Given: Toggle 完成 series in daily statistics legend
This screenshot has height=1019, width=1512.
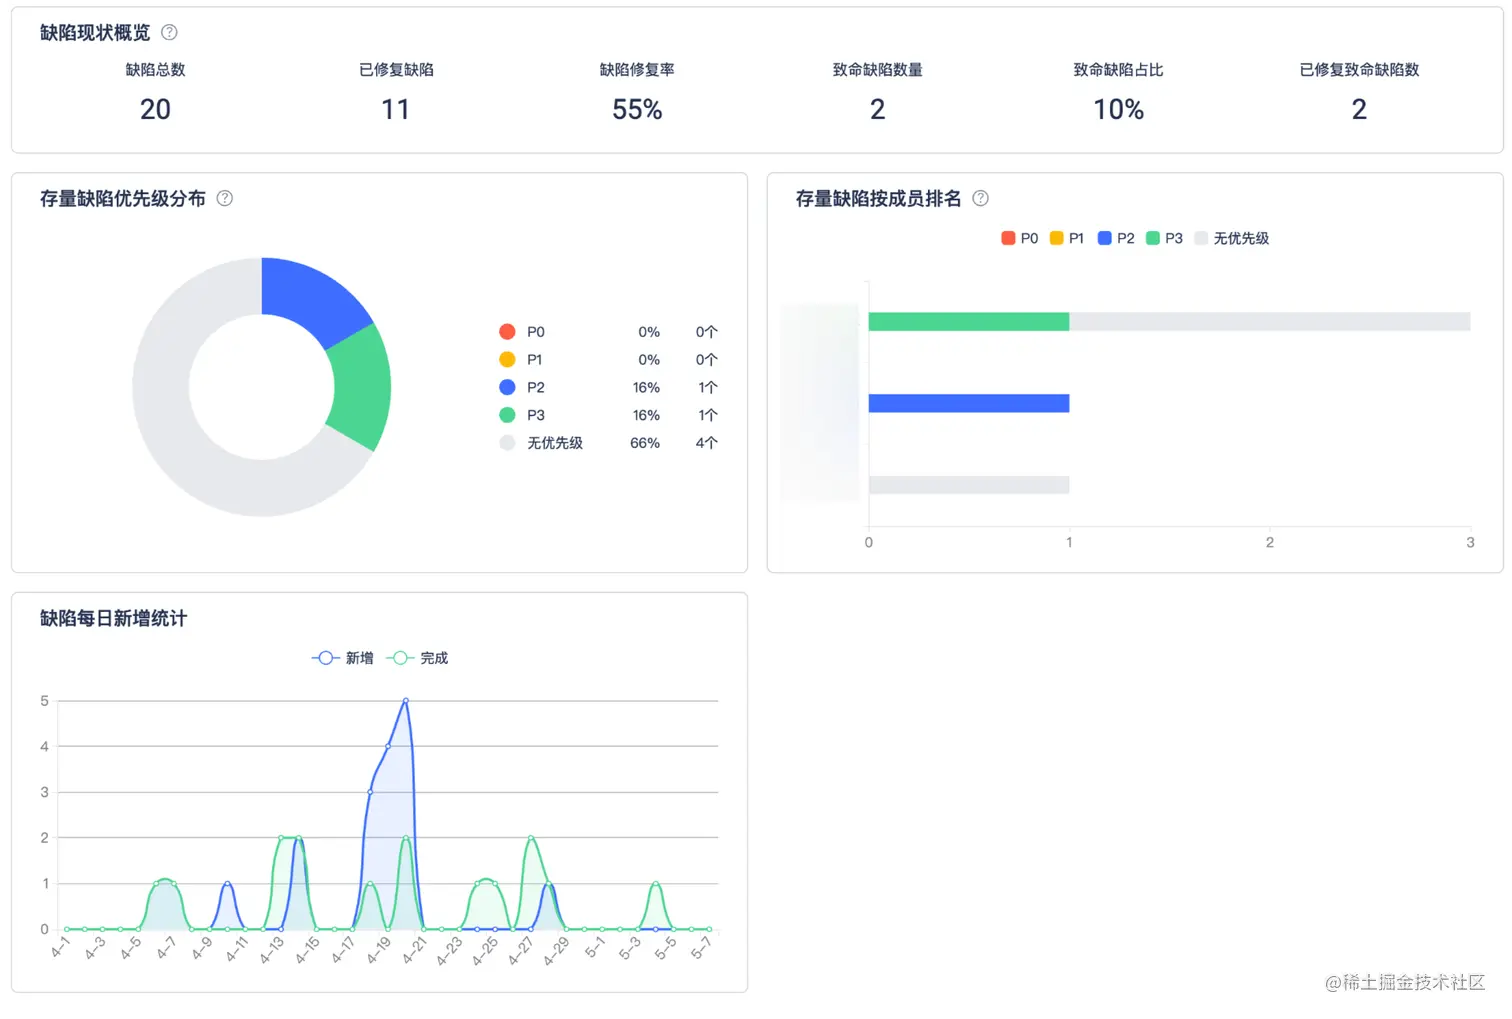Looking at the screenshot, I should [x=417, y=658].
